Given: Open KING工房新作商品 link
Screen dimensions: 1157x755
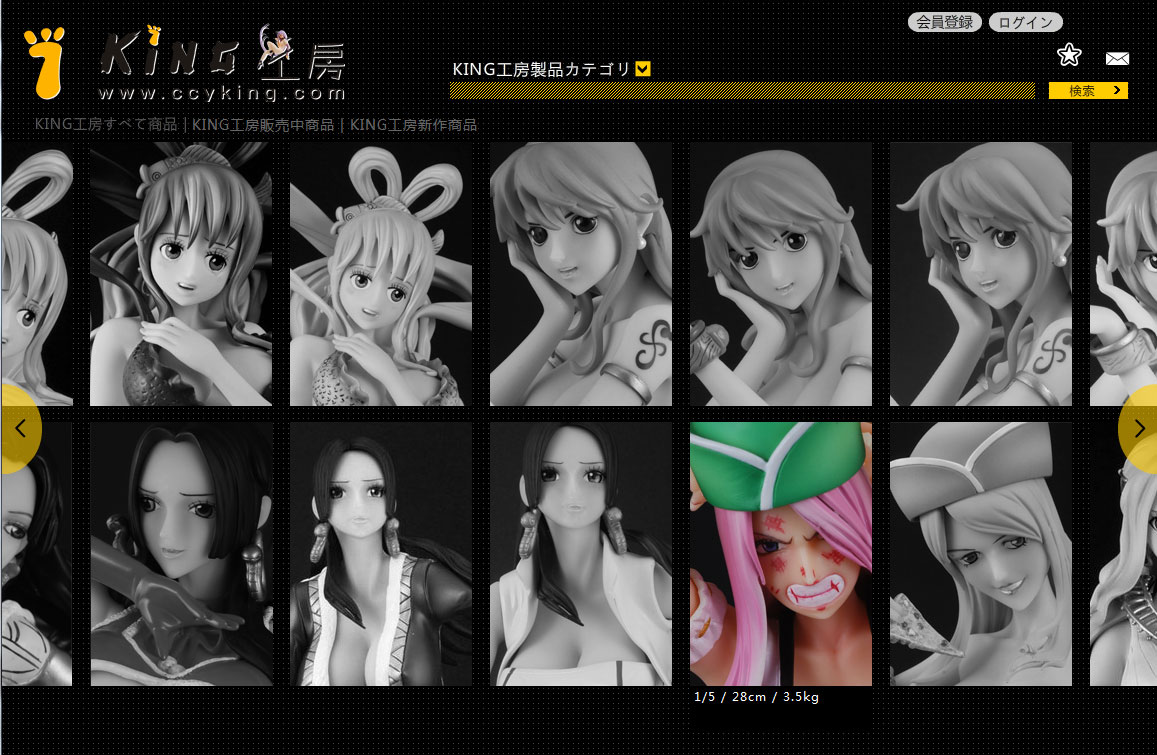Looking at the screenshot, I should click(413, 124).
